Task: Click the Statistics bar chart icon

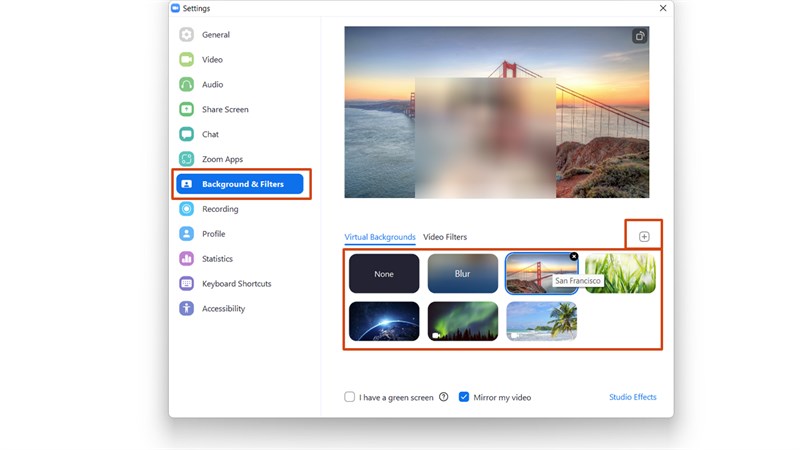Action: pyautogui.click(x=186, y=259)
